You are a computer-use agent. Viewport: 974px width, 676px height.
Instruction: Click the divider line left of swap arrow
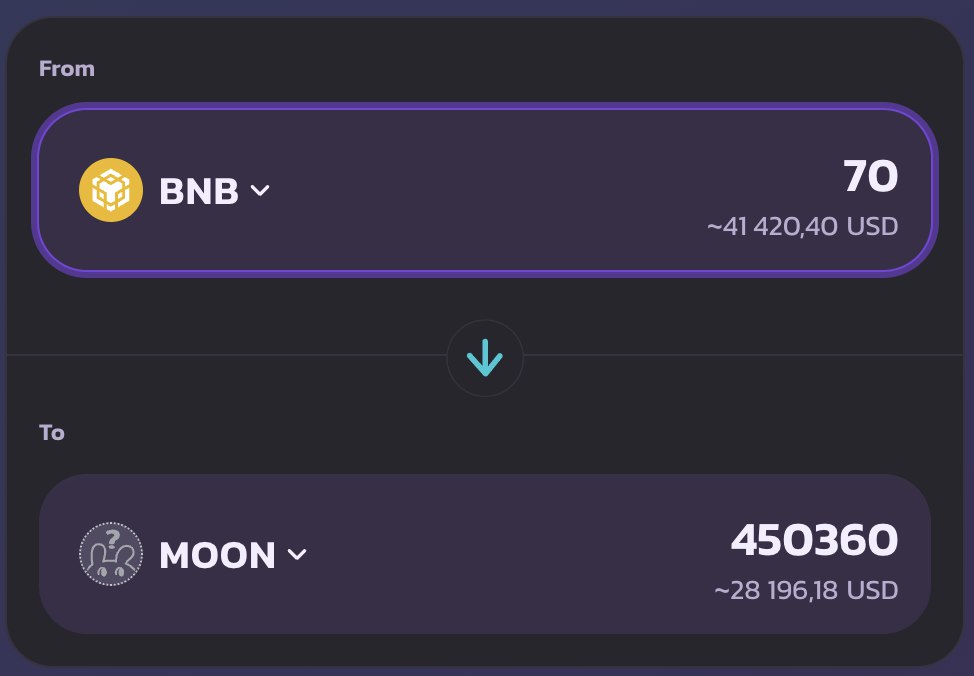[x=220, y=355]
